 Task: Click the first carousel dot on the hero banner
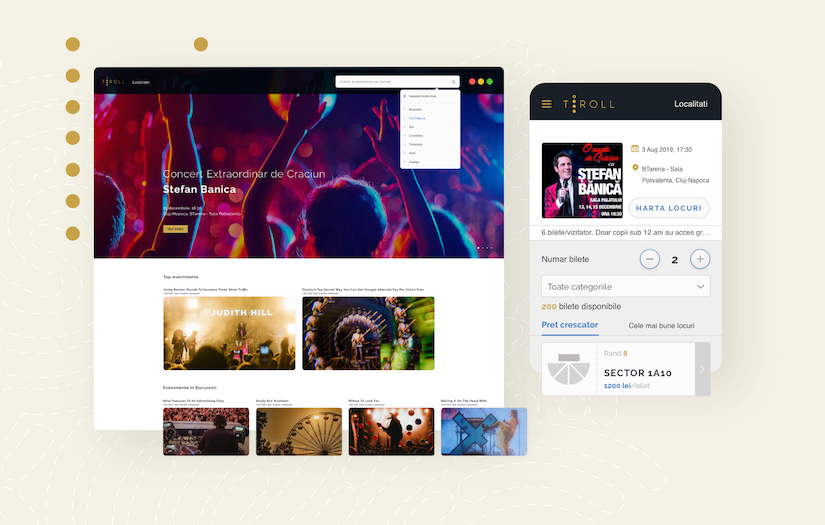[478, 248]
